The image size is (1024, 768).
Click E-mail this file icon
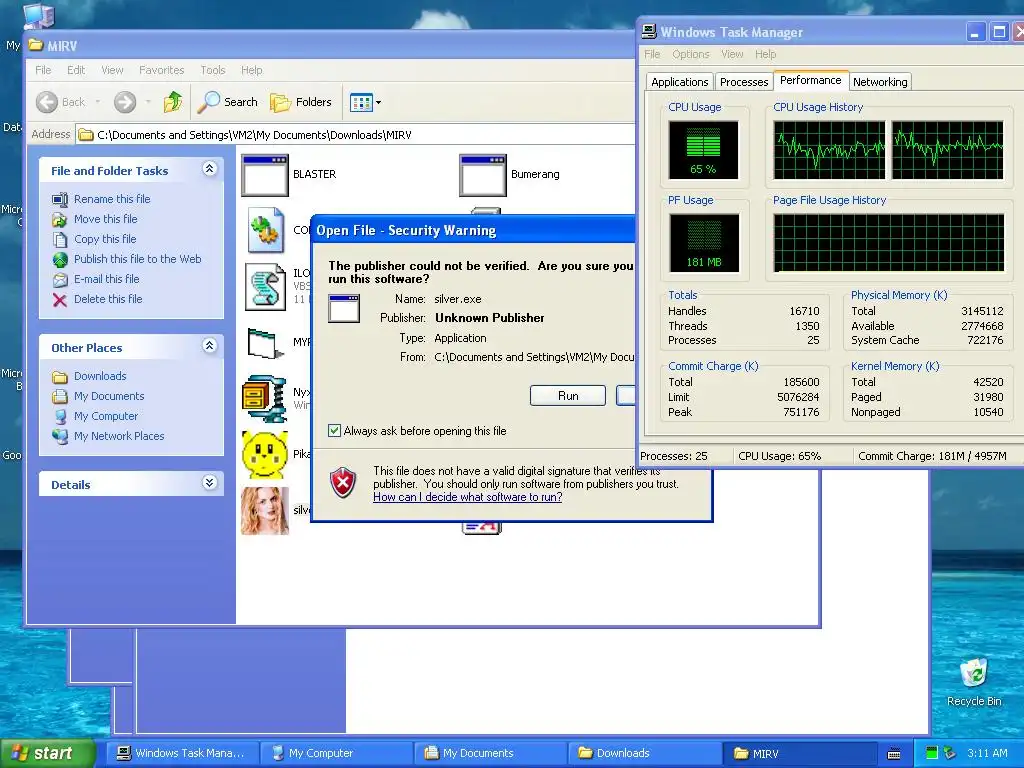click(x=60, y=280)
